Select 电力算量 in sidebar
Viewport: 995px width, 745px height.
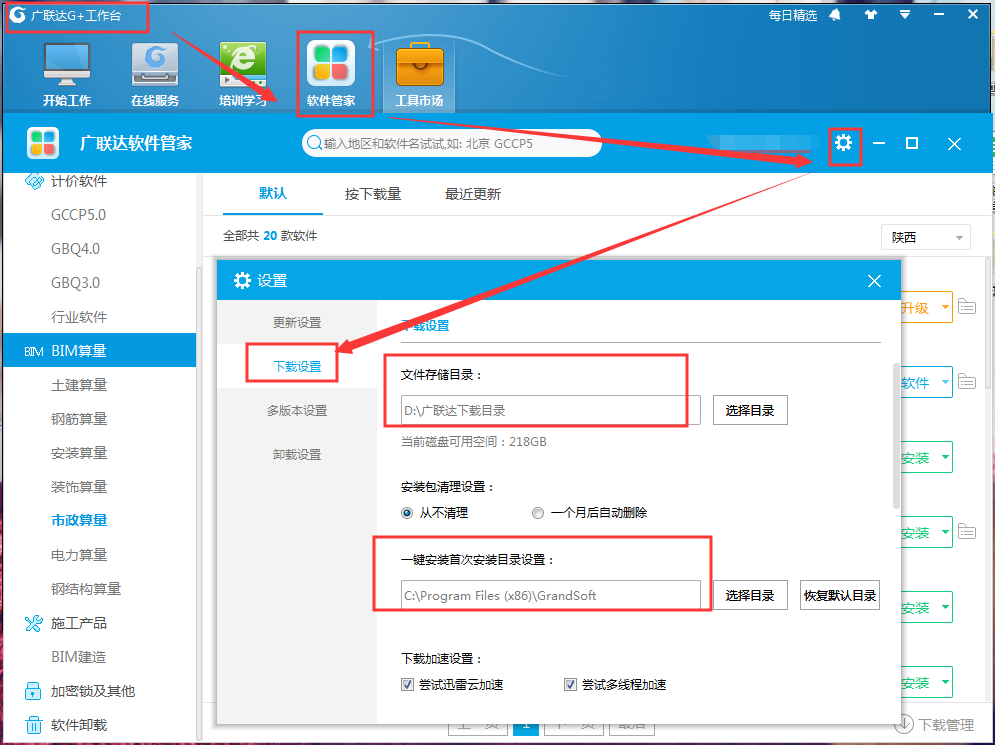tap(79, 555)
